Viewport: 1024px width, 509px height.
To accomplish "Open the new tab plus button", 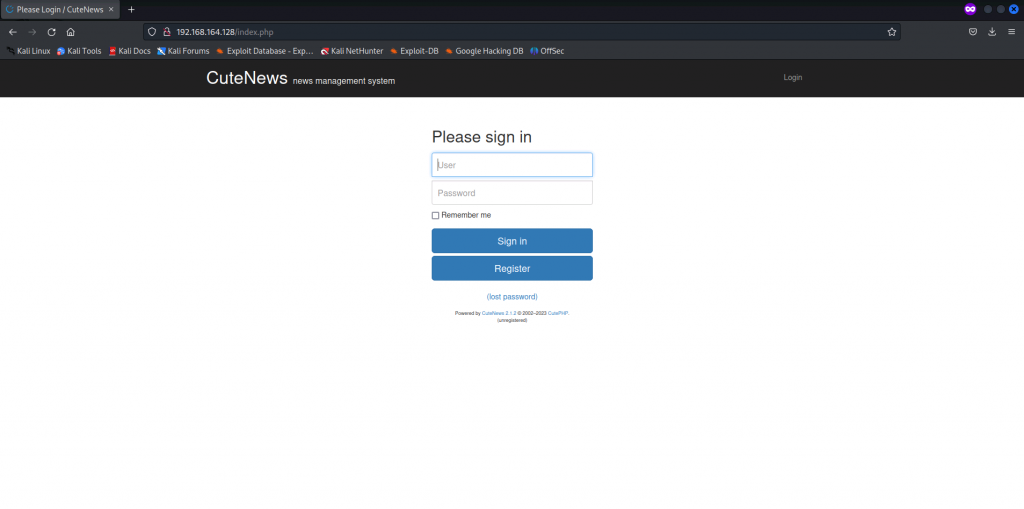I will pyautogui.click(x=131, y=9).
